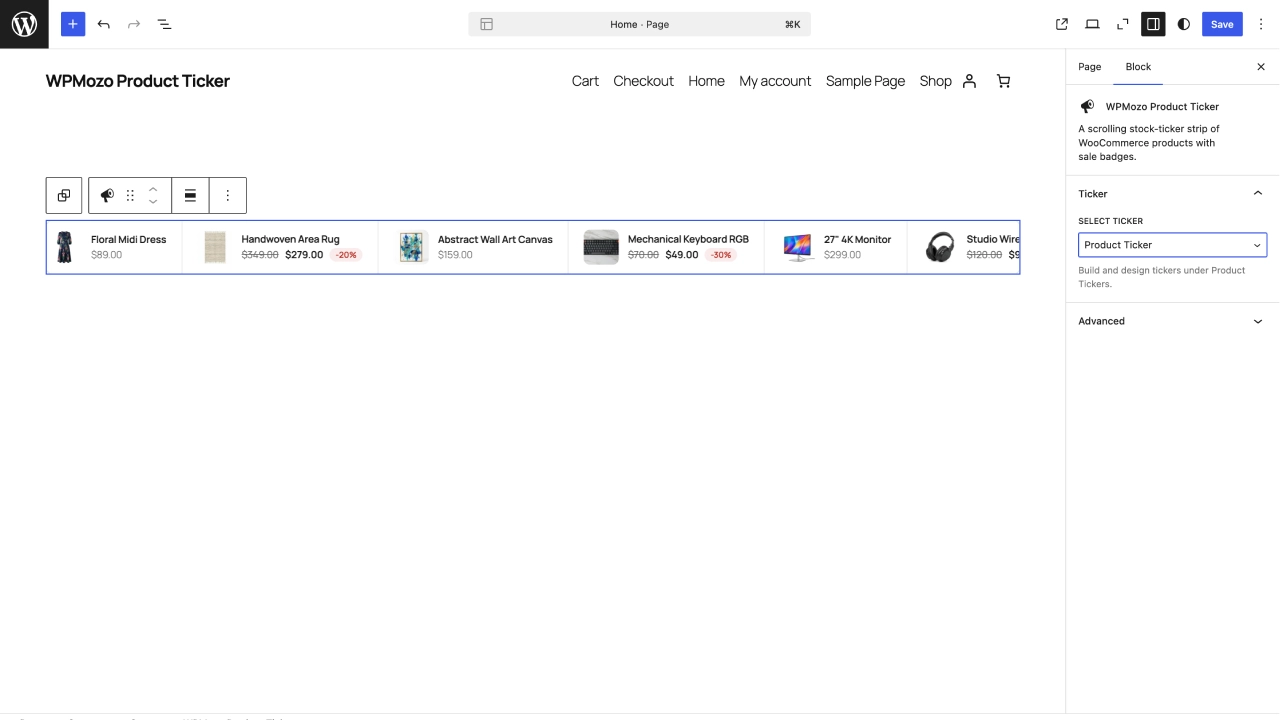
Task: Toggle the Settings sidebar panel
Action: pyautogui.click(x=1153, y=24)
